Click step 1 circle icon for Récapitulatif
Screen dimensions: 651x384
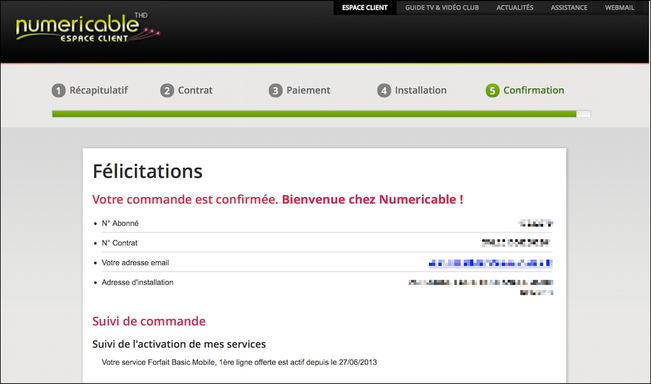pos(59,90)
